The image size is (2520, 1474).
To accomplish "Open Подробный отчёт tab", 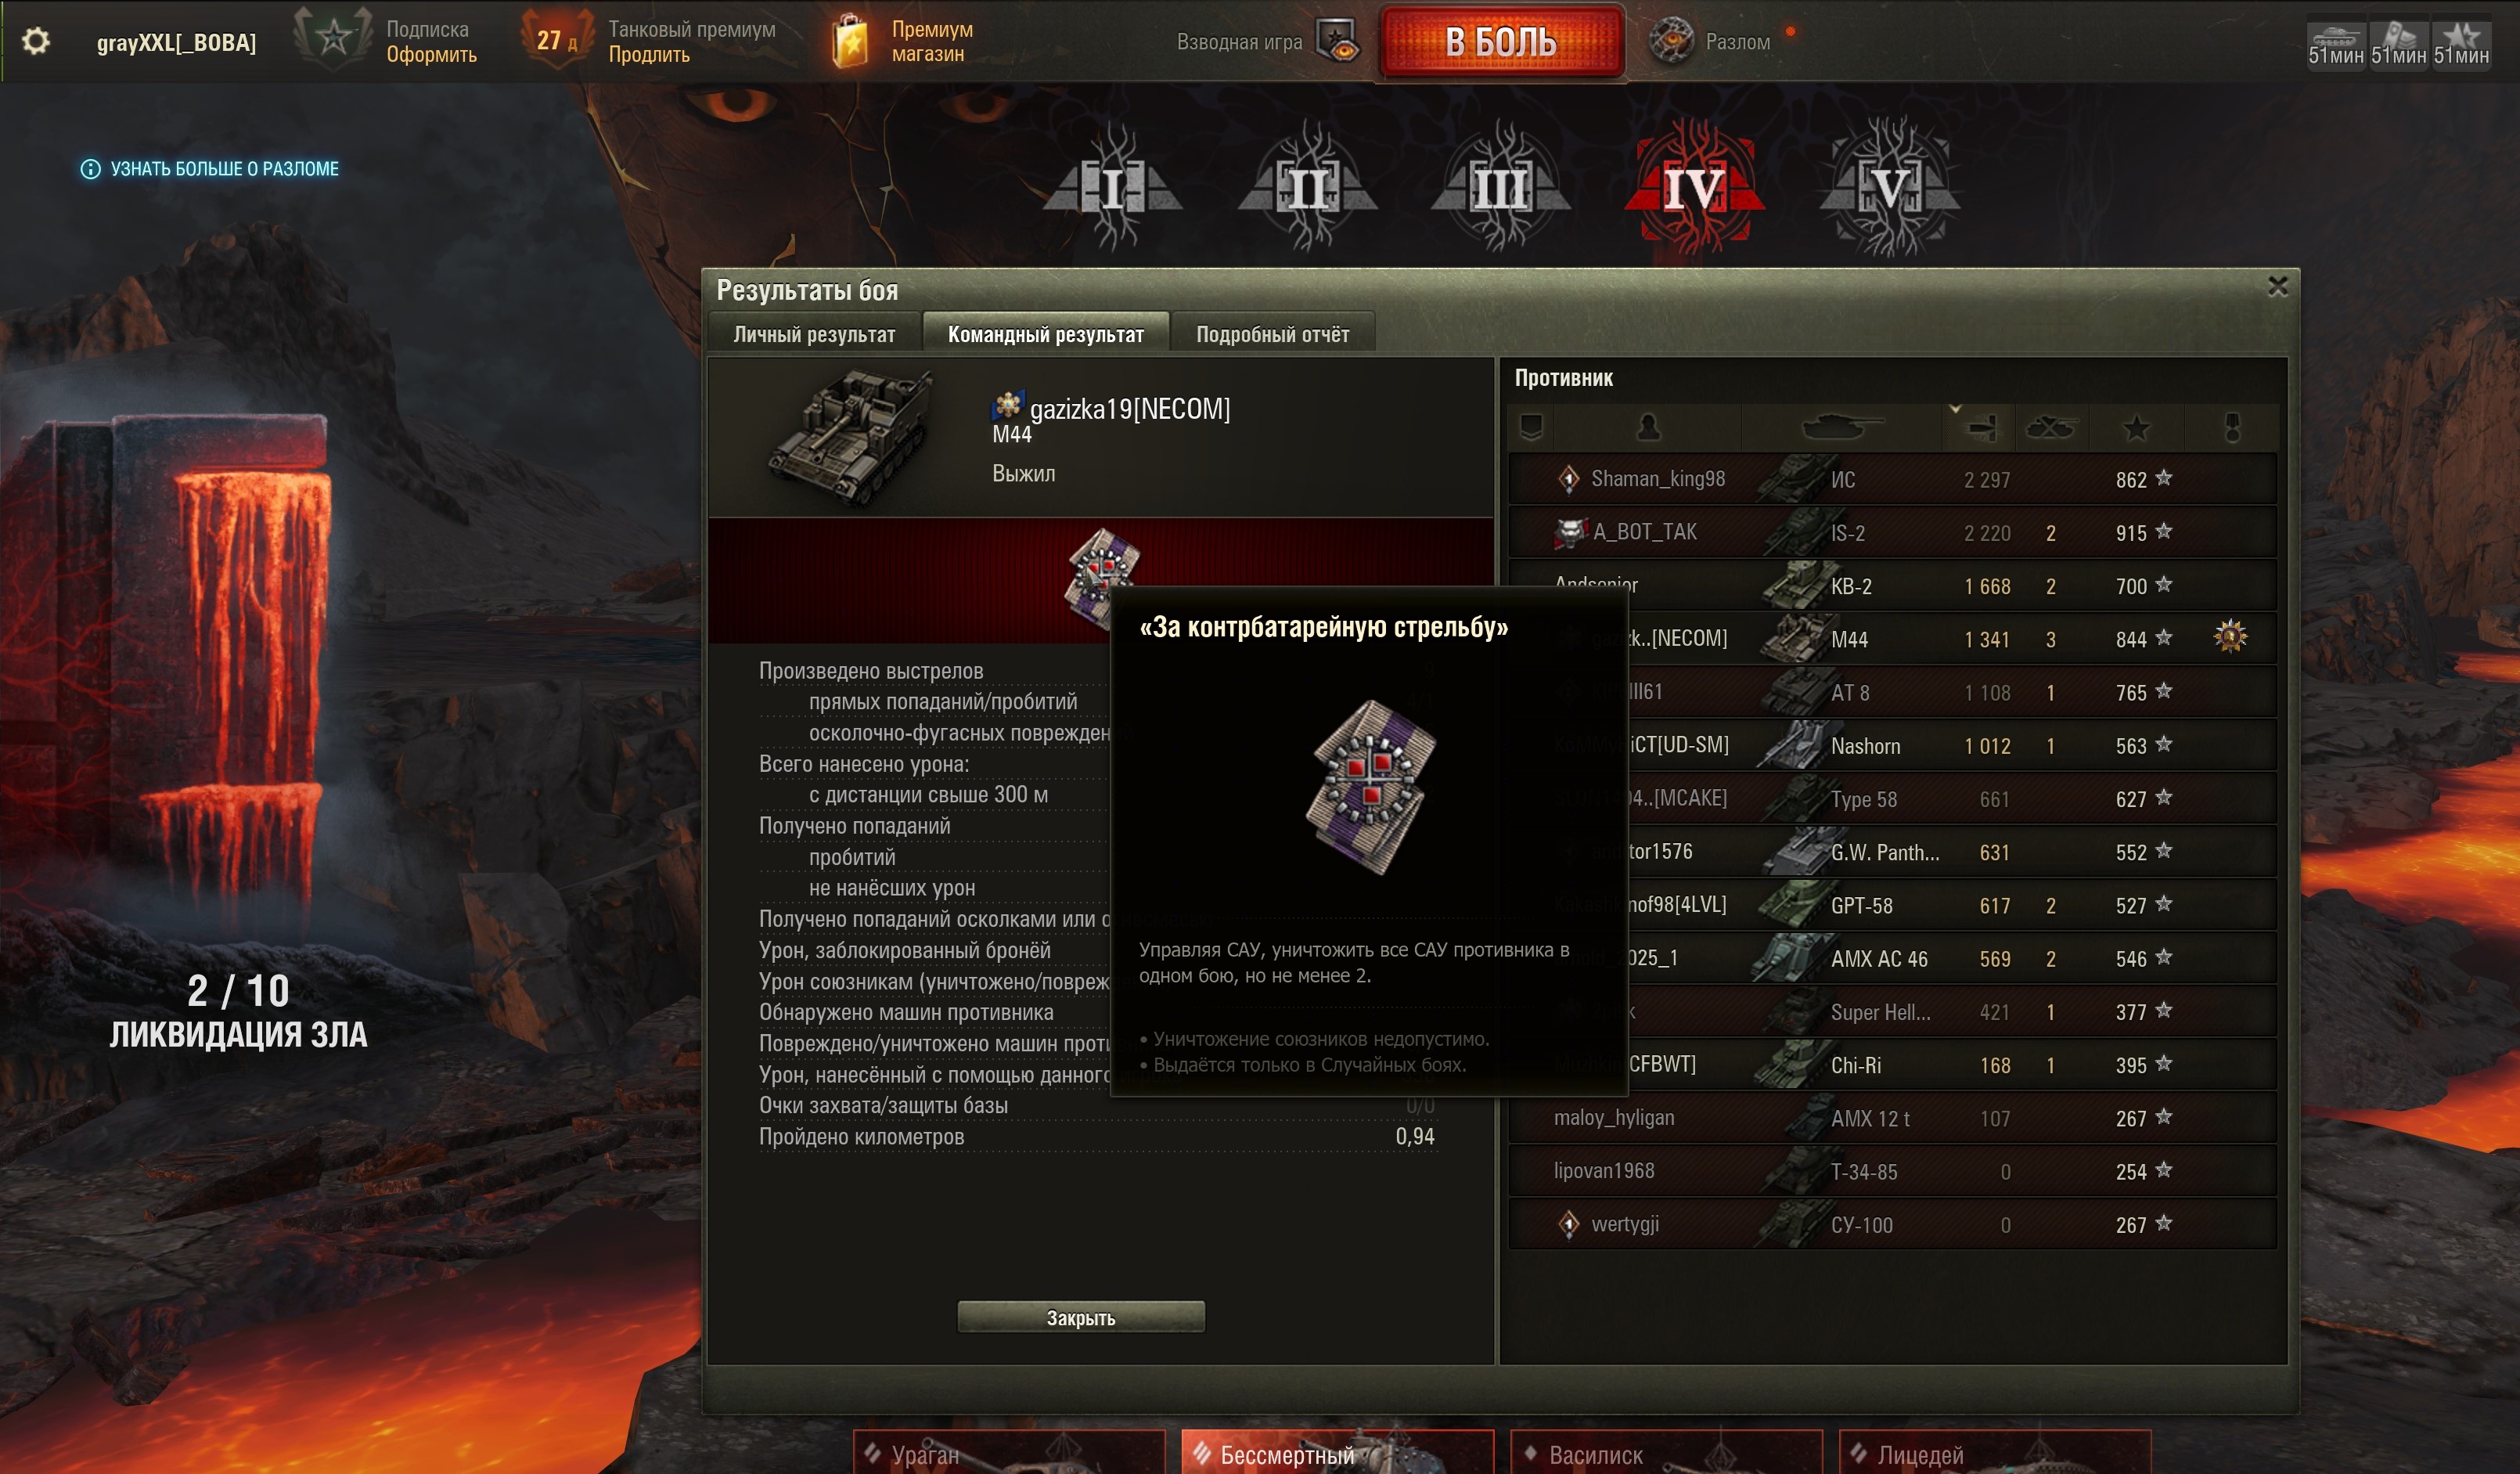I will tap(1272, 334).
